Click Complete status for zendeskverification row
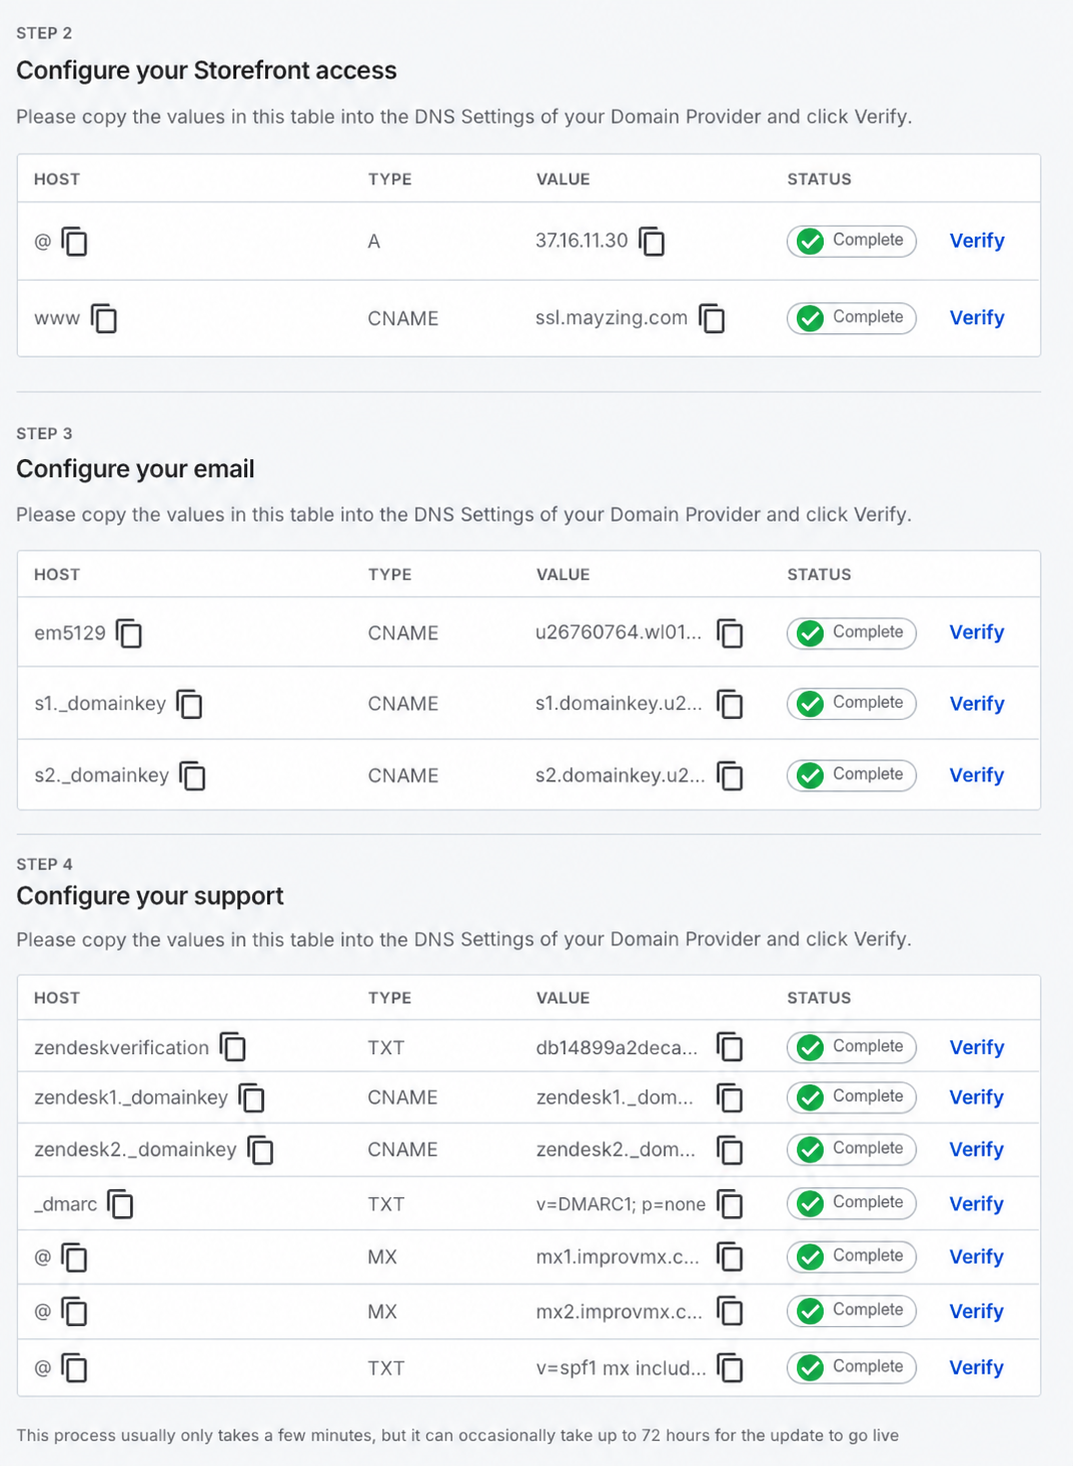 pos(851,1047)
